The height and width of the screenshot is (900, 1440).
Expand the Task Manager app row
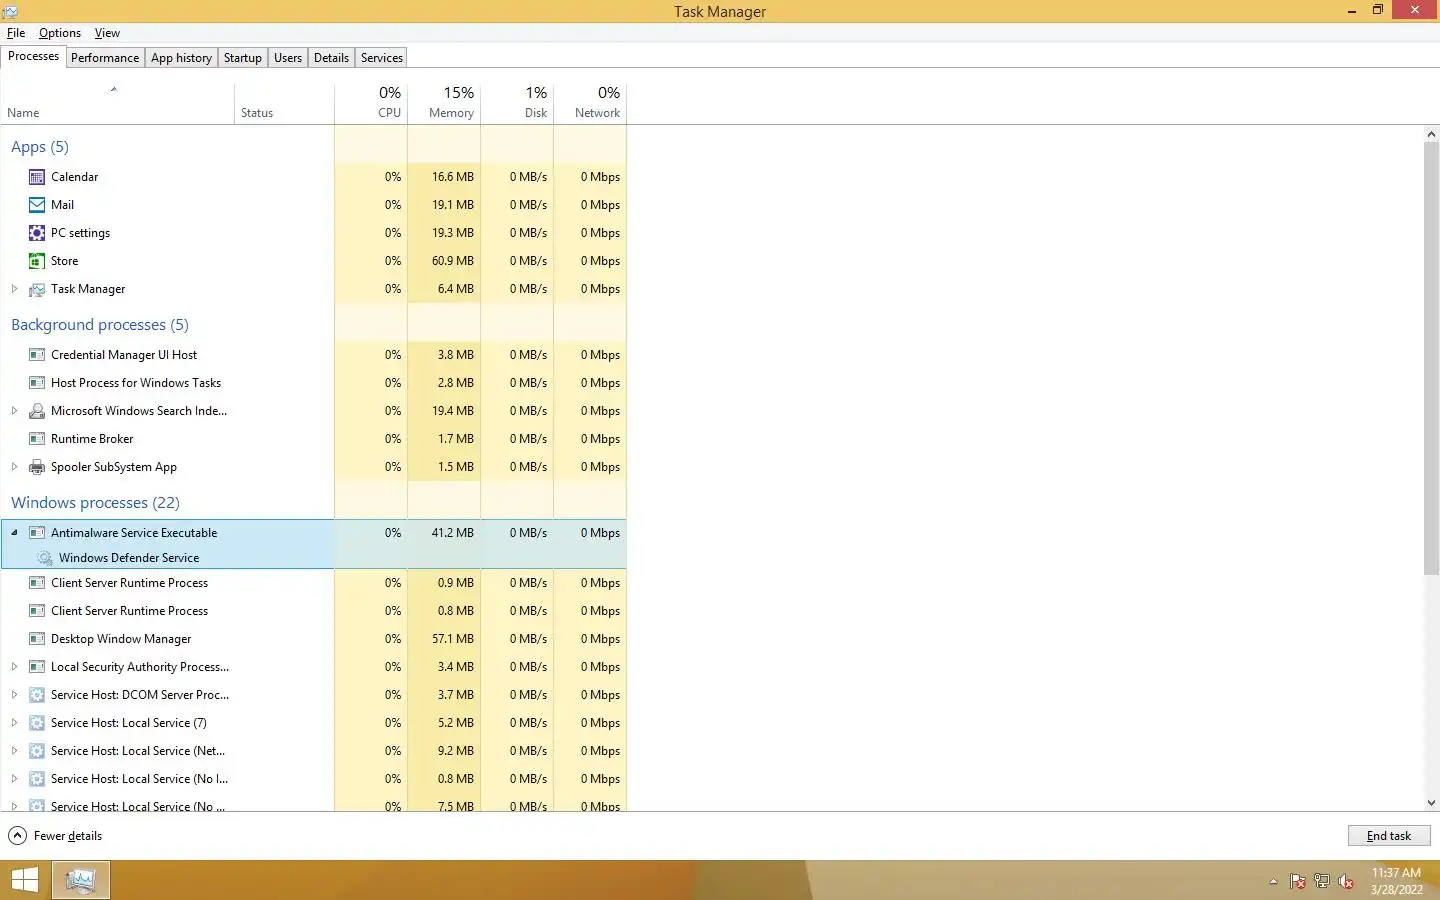14,289
